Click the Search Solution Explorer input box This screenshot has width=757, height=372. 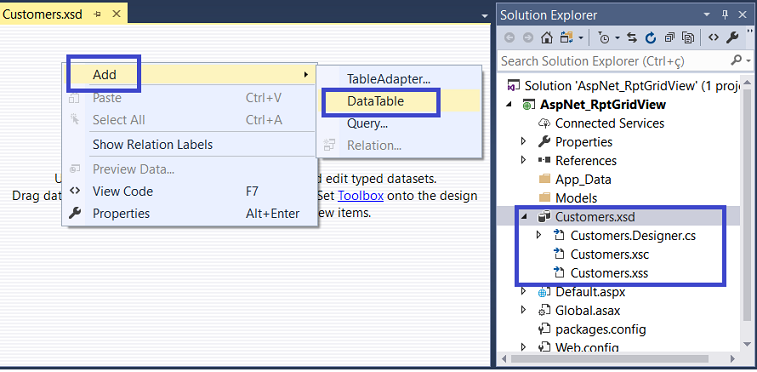point(613,61)
